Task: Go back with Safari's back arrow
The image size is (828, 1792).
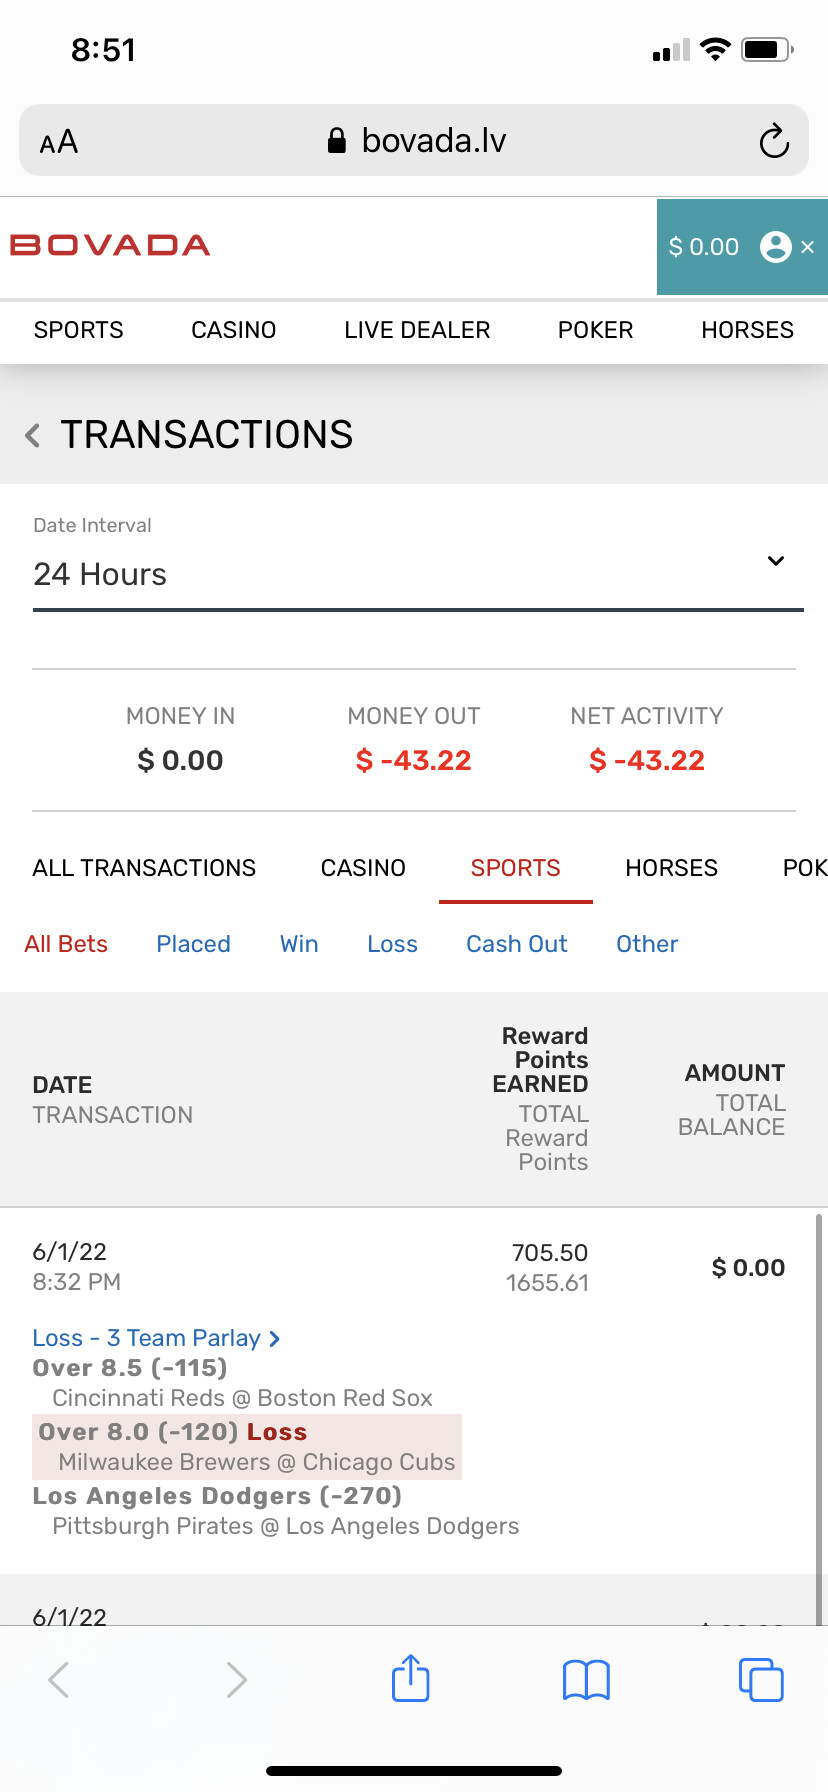Action: [x=59, y=1680]
